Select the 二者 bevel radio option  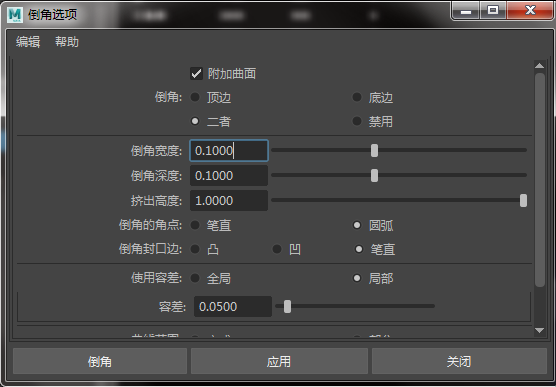point(195,121)
